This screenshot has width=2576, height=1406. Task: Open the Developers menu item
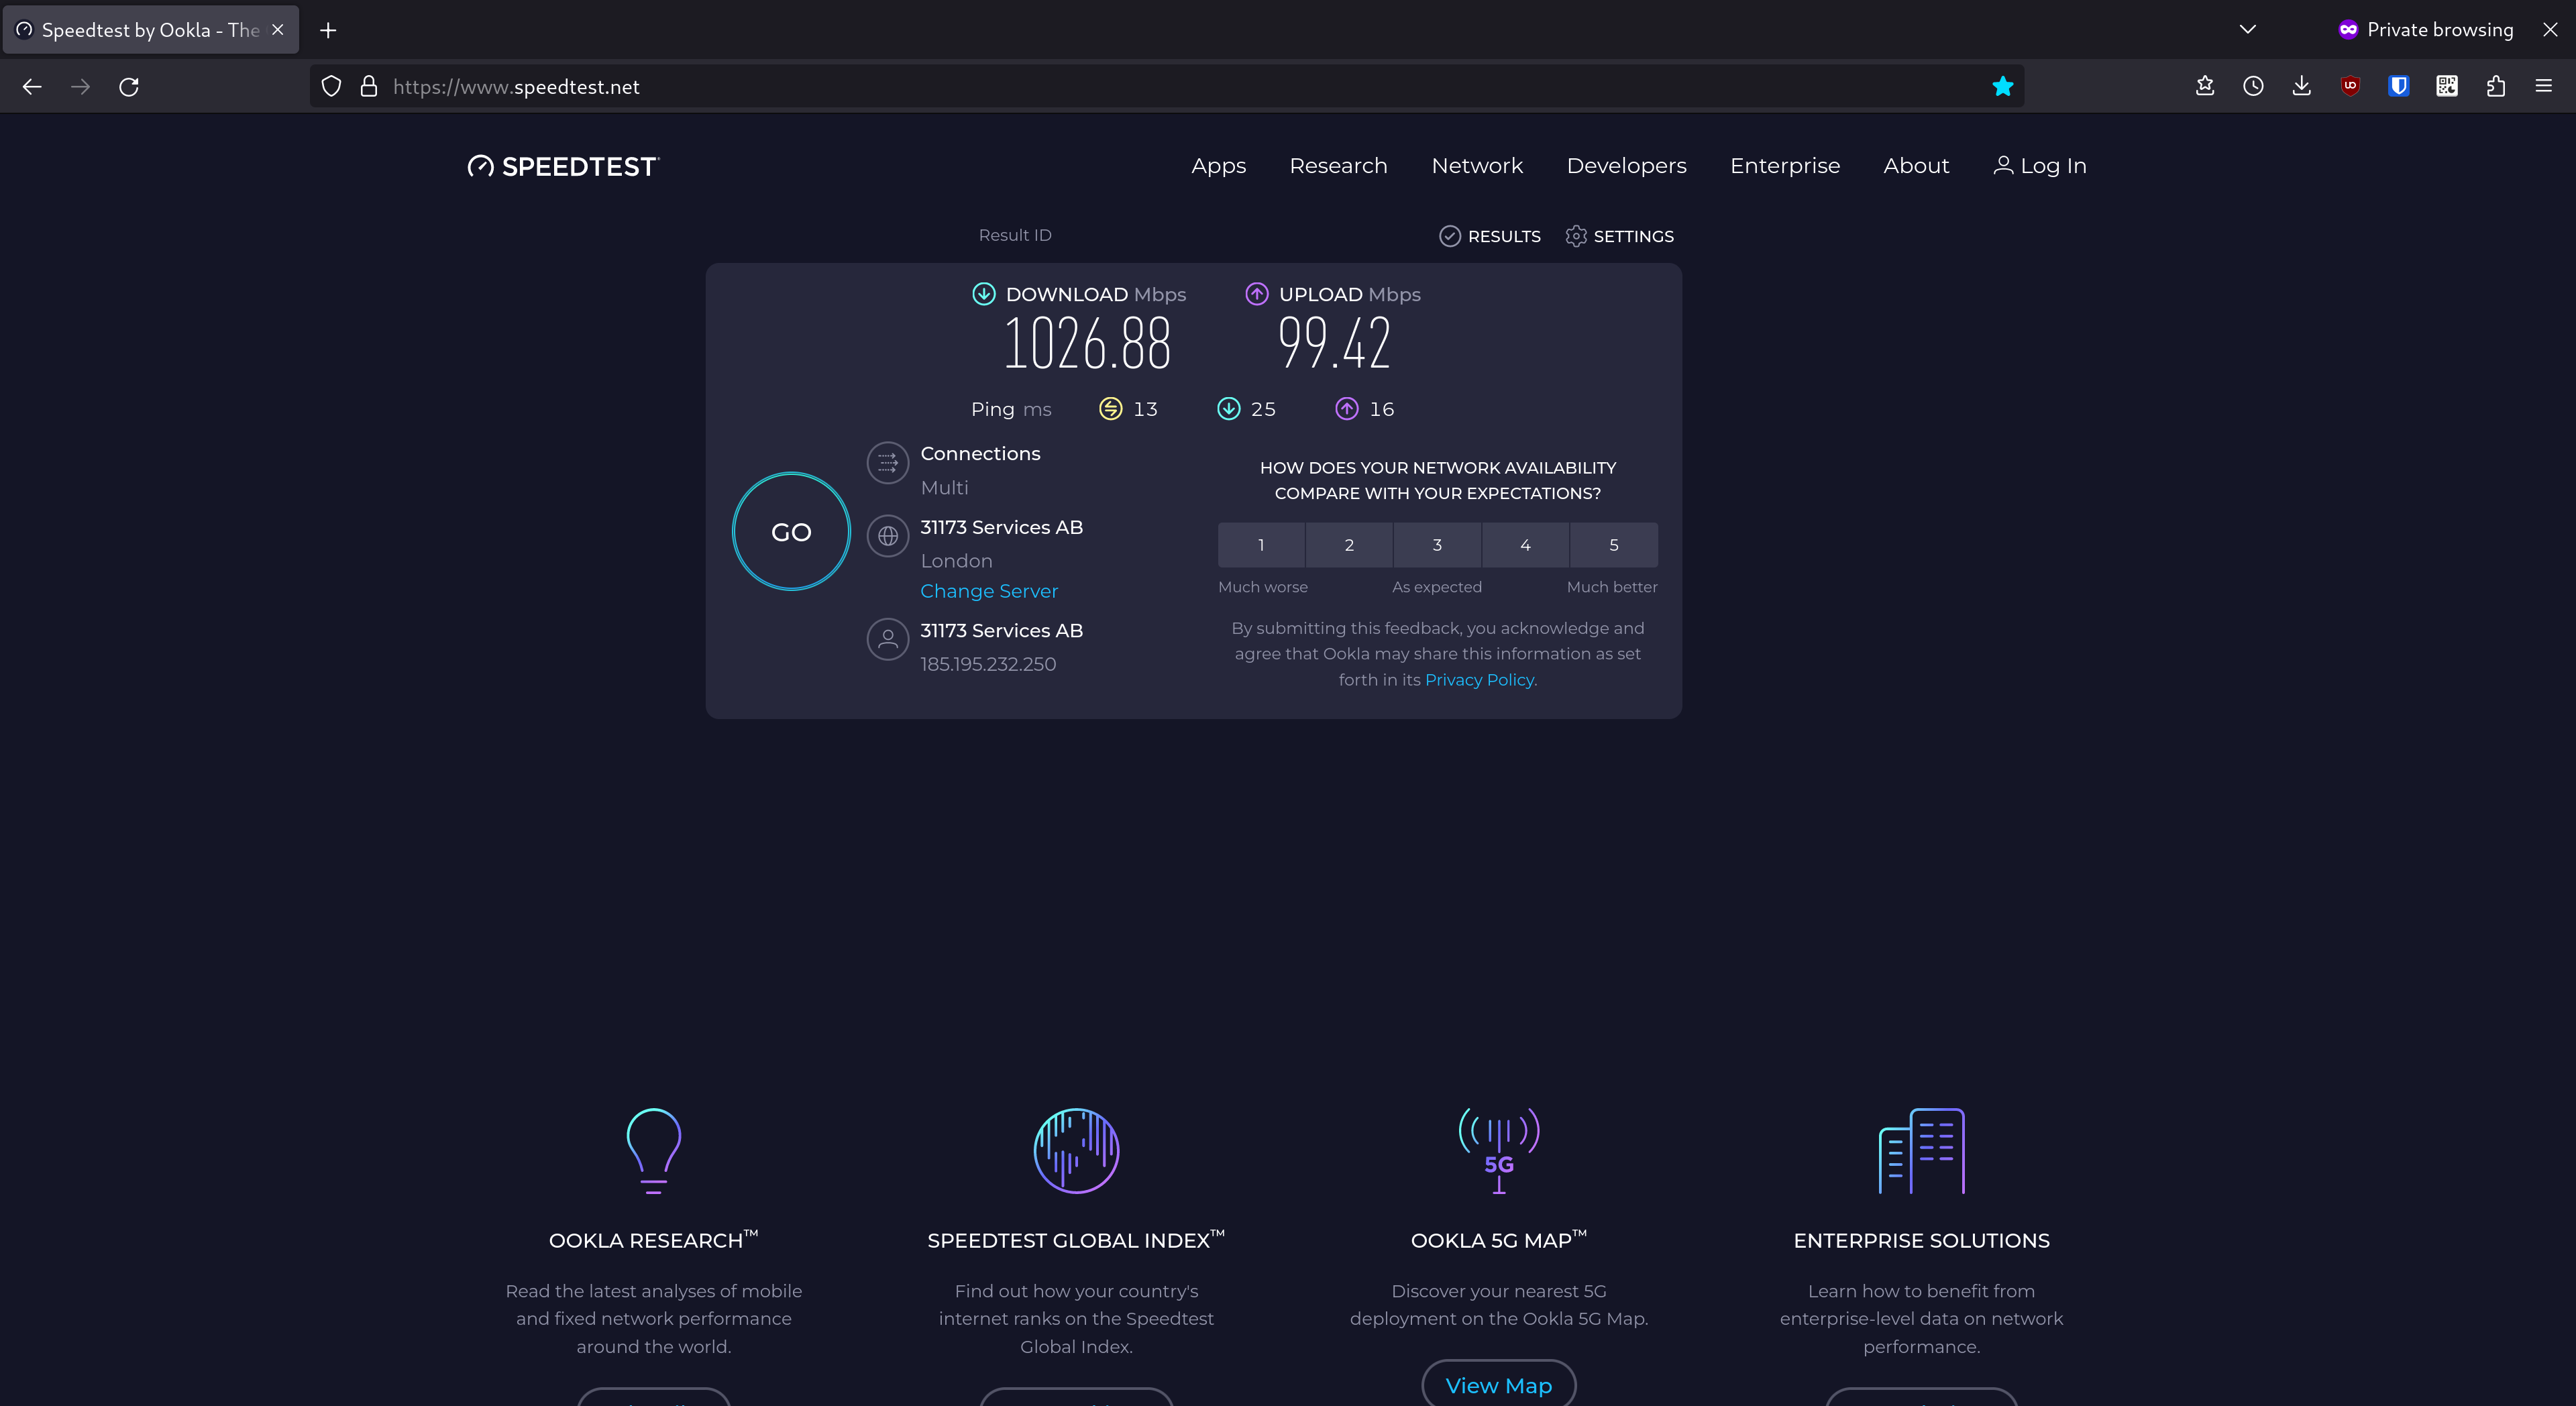[x=1626, y=166]
